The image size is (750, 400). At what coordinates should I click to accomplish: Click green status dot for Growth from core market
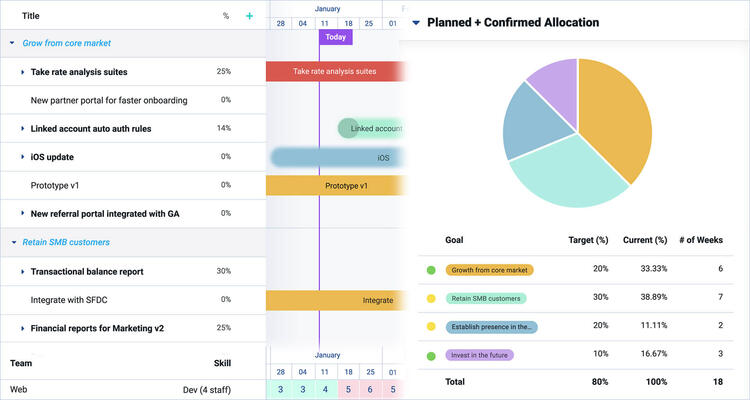pyautogui.click(x=431, y=270)
